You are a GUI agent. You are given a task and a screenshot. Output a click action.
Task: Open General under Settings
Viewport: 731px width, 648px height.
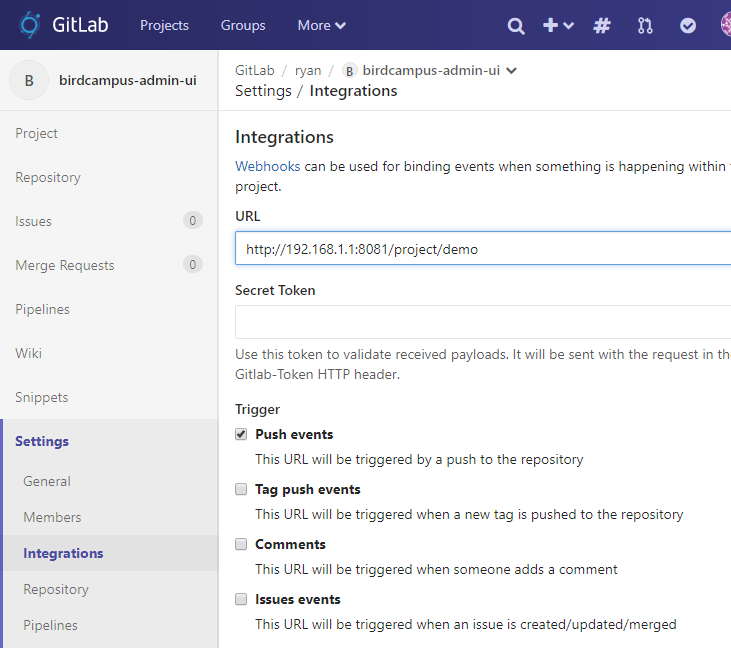point(47,481)
